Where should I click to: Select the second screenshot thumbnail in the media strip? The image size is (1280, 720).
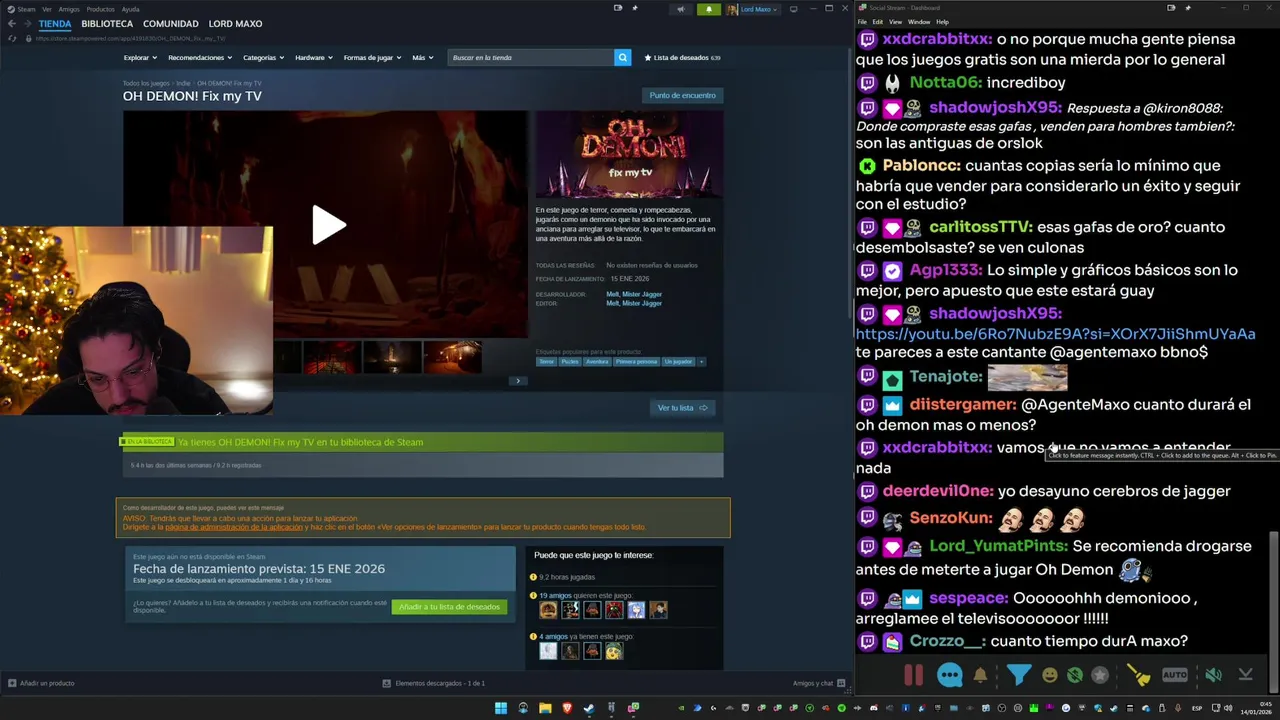(331, 357)
